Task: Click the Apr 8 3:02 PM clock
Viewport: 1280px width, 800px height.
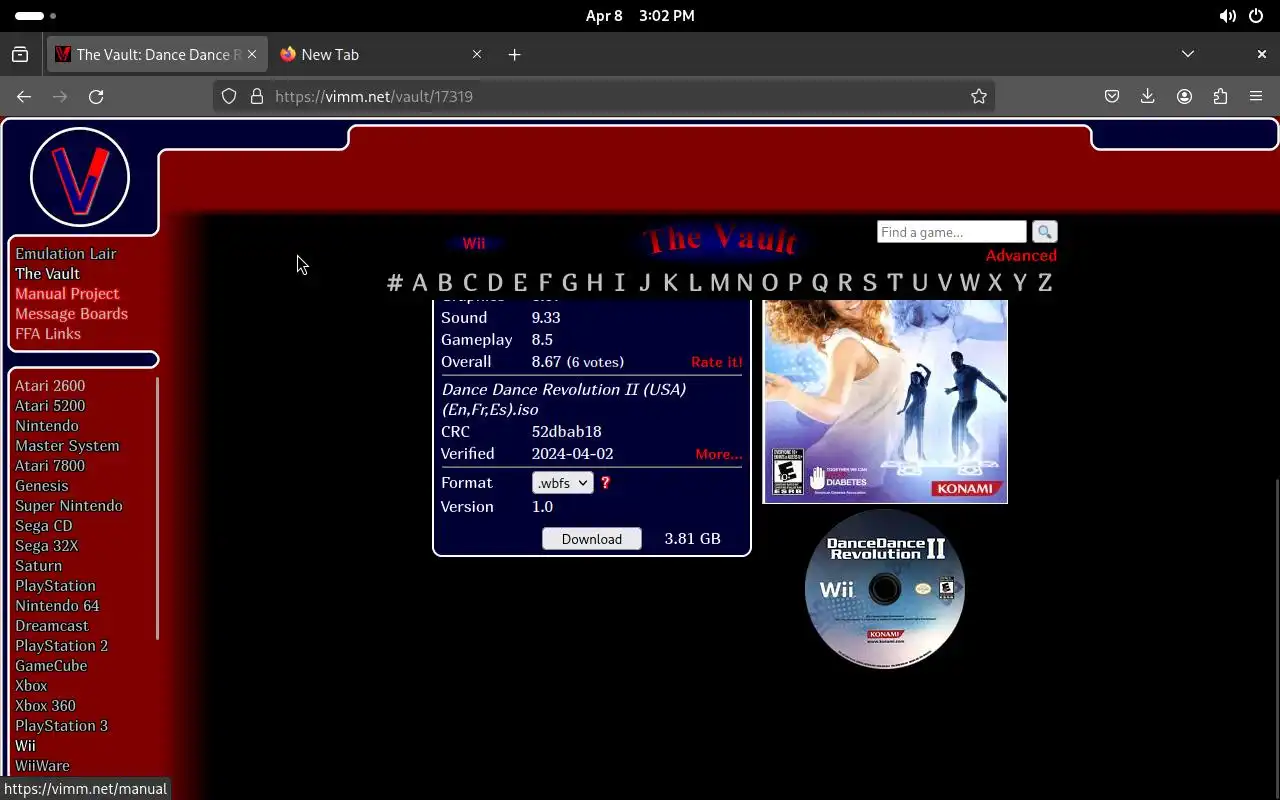Action: [x=640, y=16]
